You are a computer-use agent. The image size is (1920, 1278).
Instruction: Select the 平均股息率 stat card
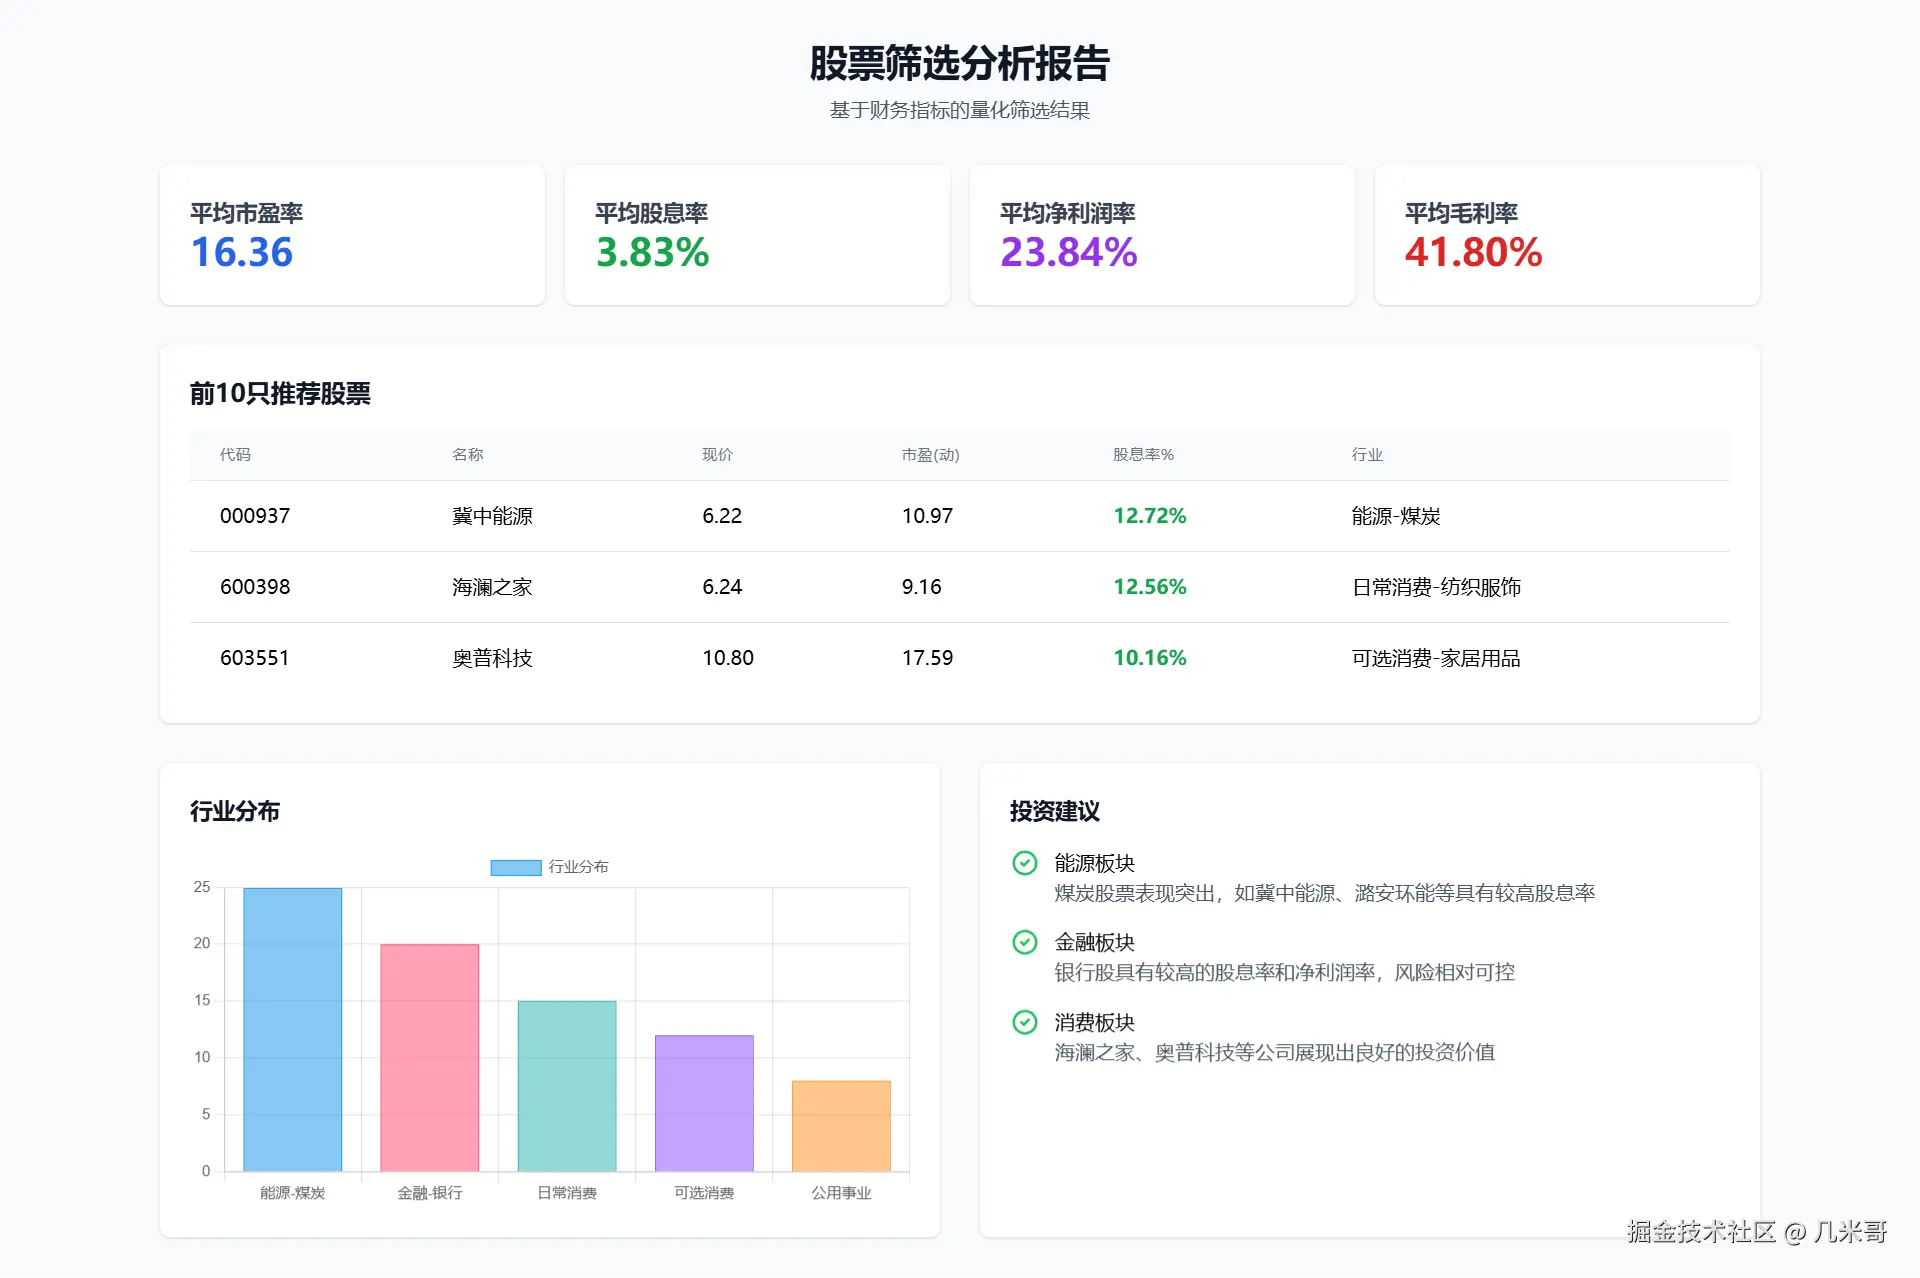click(x=757, y=234)
